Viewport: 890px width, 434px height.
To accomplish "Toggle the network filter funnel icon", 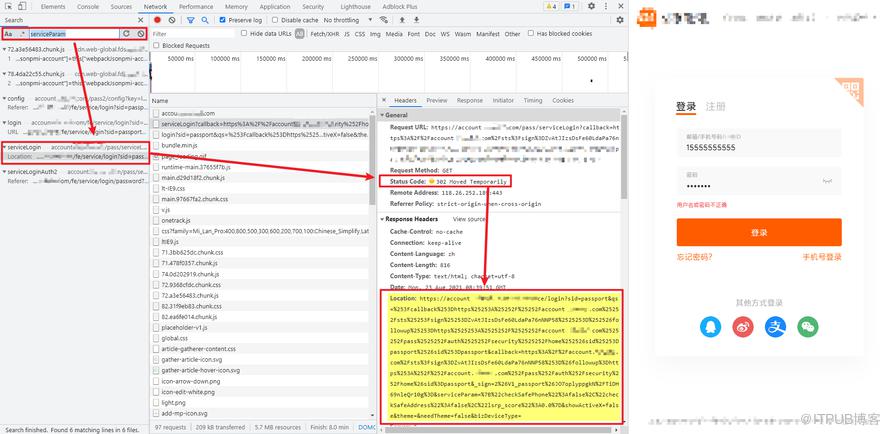I will coord(191,20).
